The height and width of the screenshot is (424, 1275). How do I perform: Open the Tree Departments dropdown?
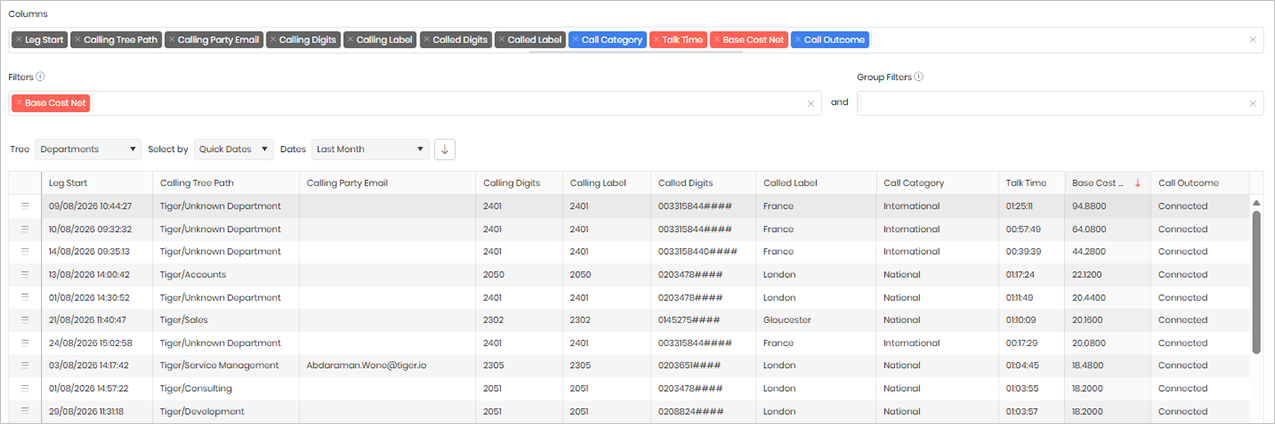pos(88,149)
